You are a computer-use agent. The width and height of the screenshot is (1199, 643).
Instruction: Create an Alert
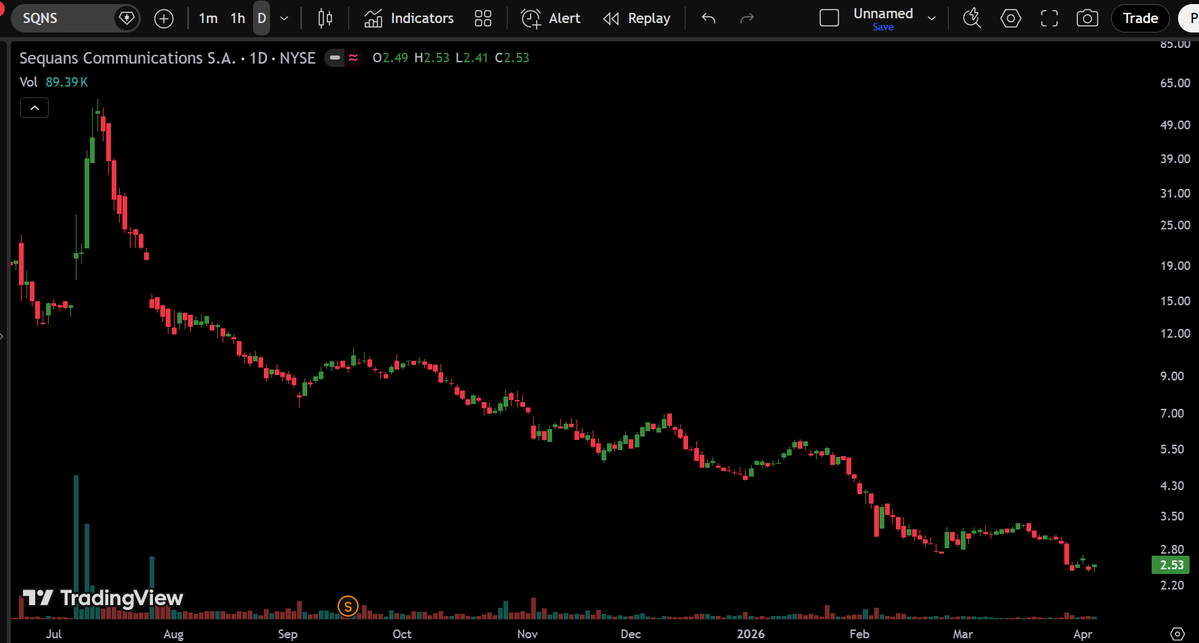coord(551,18)
